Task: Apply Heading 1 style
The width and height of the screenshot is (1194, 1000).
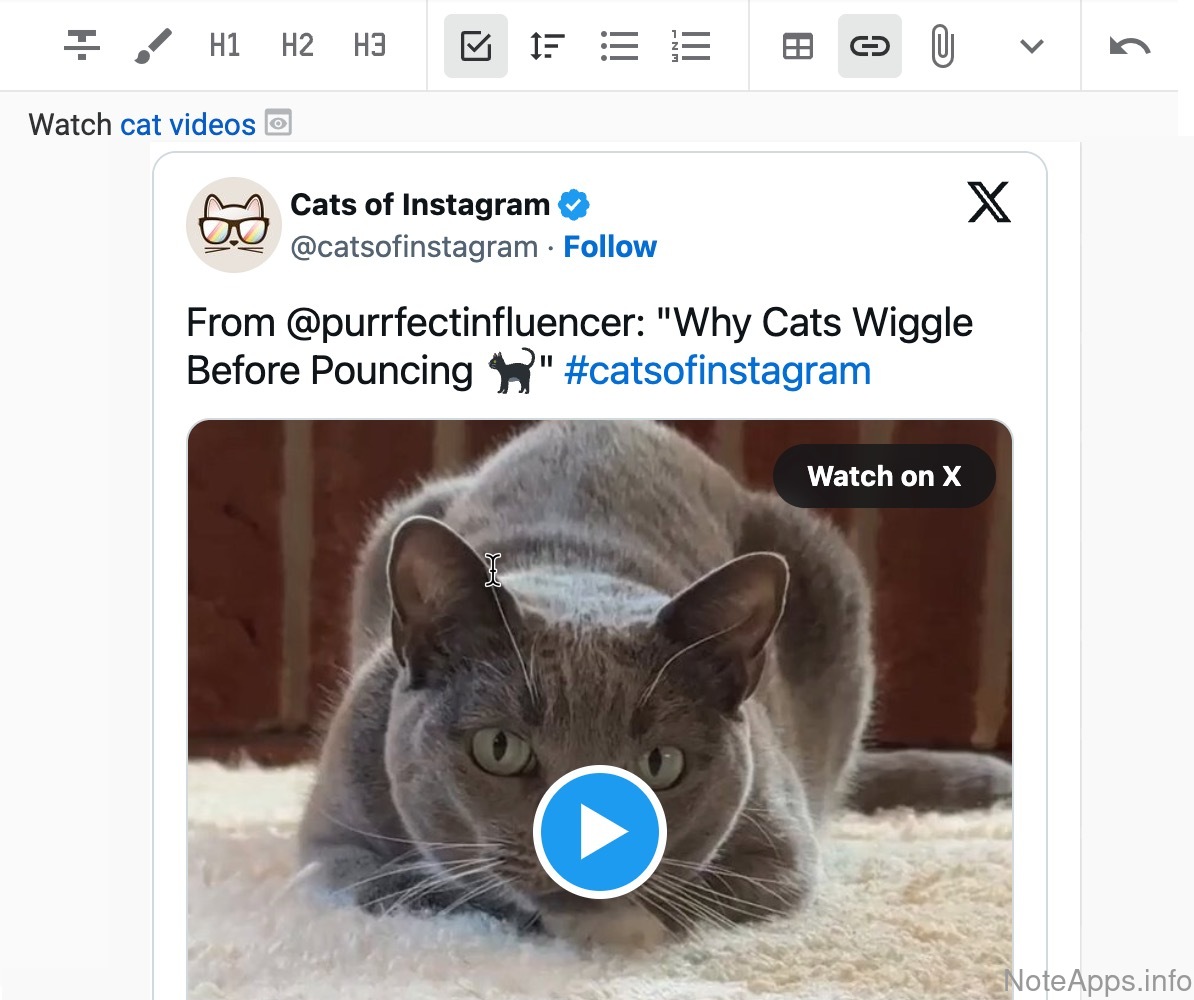Action: (225, 46)
